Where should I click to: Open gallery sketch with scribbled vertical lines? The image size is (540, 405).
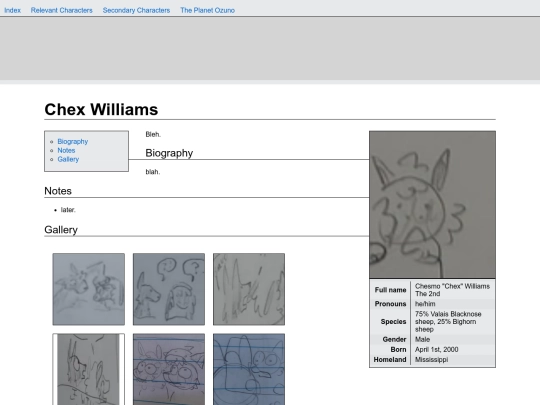(x=249, y=289)
